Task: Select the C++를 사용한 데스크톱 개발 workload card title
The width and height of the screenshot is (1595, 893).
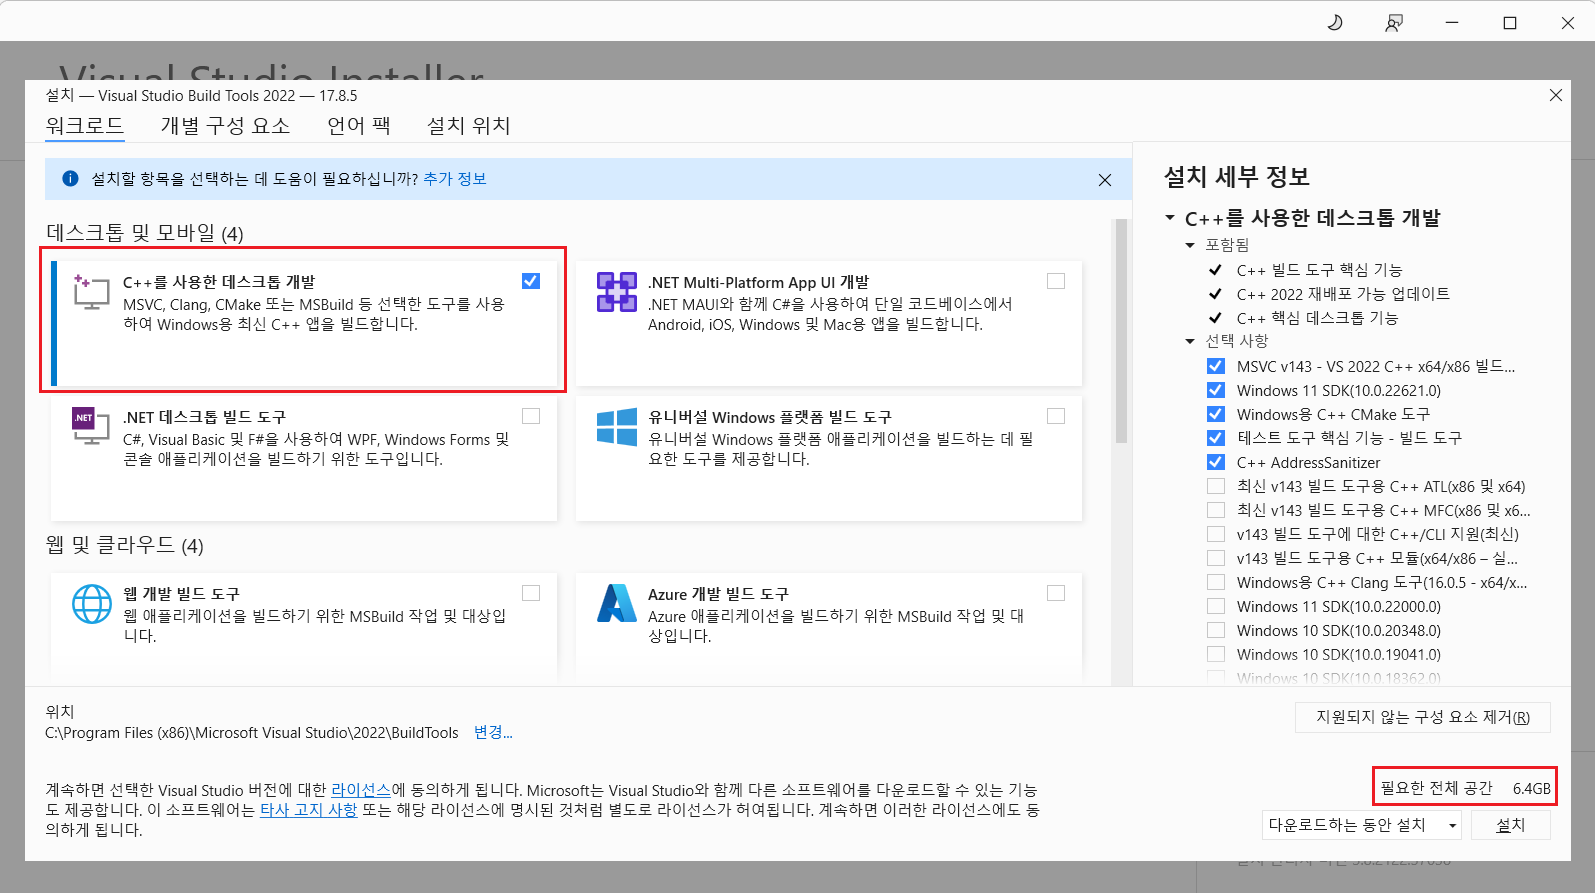Action: click(219, 282)
